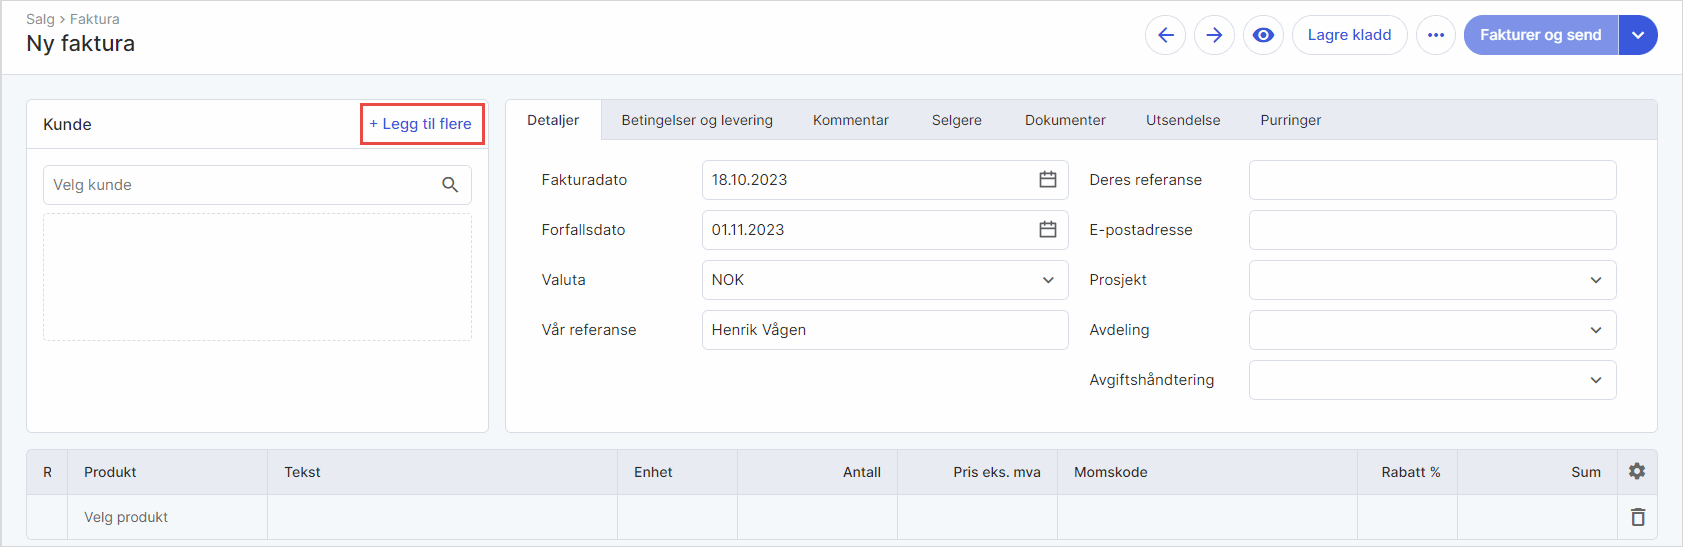
Task: Click the previous invoice arrow button
Action: 1165,35
